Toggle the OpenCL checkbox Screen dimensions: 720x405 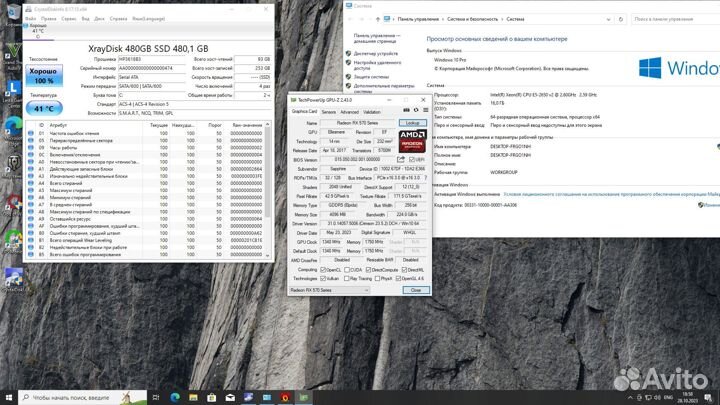(323, 270)
